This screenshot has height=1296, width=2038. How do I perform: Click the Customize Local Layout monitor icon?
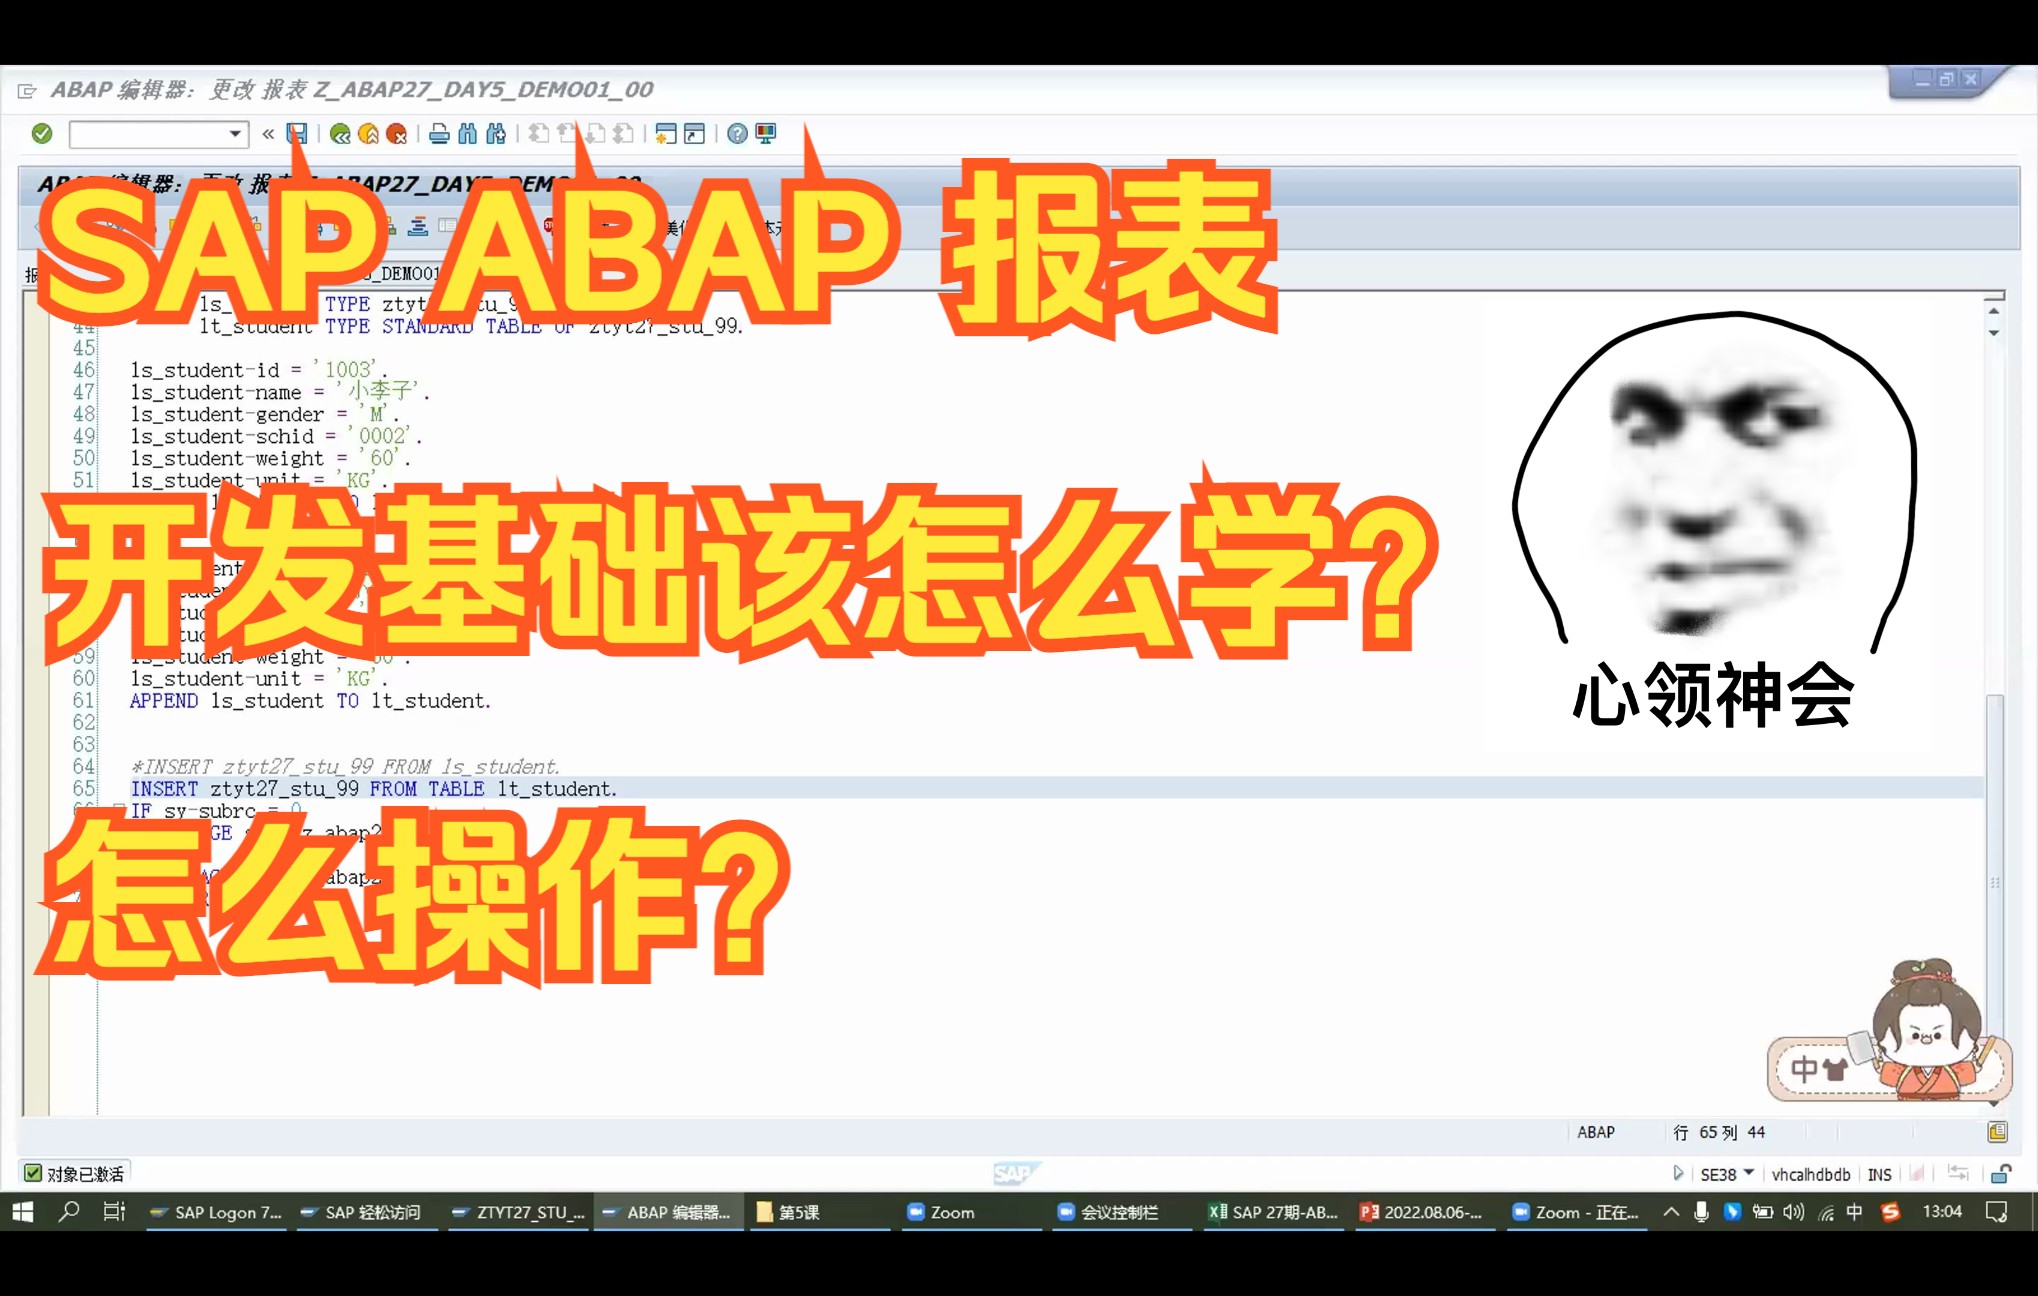click(766, 134)
